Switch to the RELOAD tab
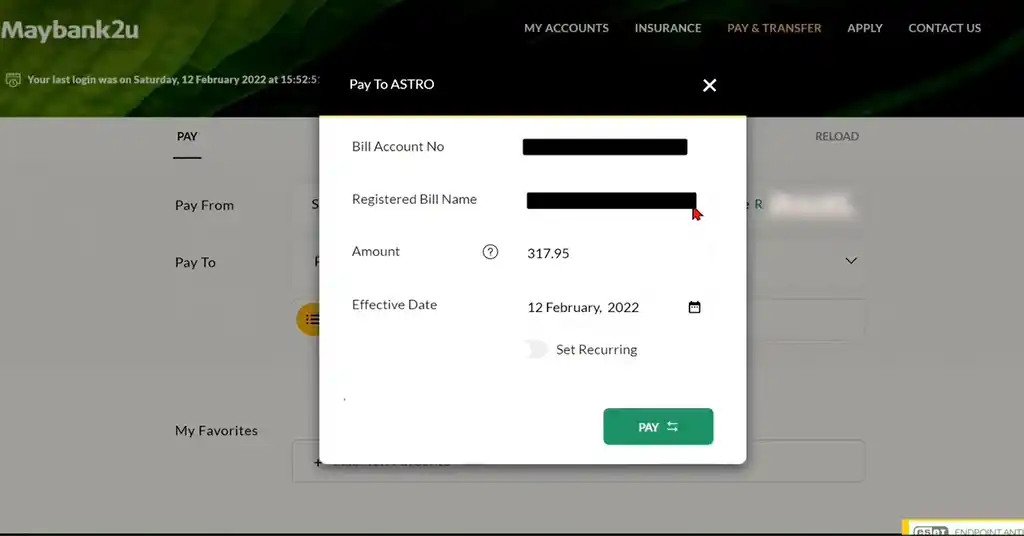Image resolution: width=1024 pixels, height=536 pixels. click(x=837, y=136)
